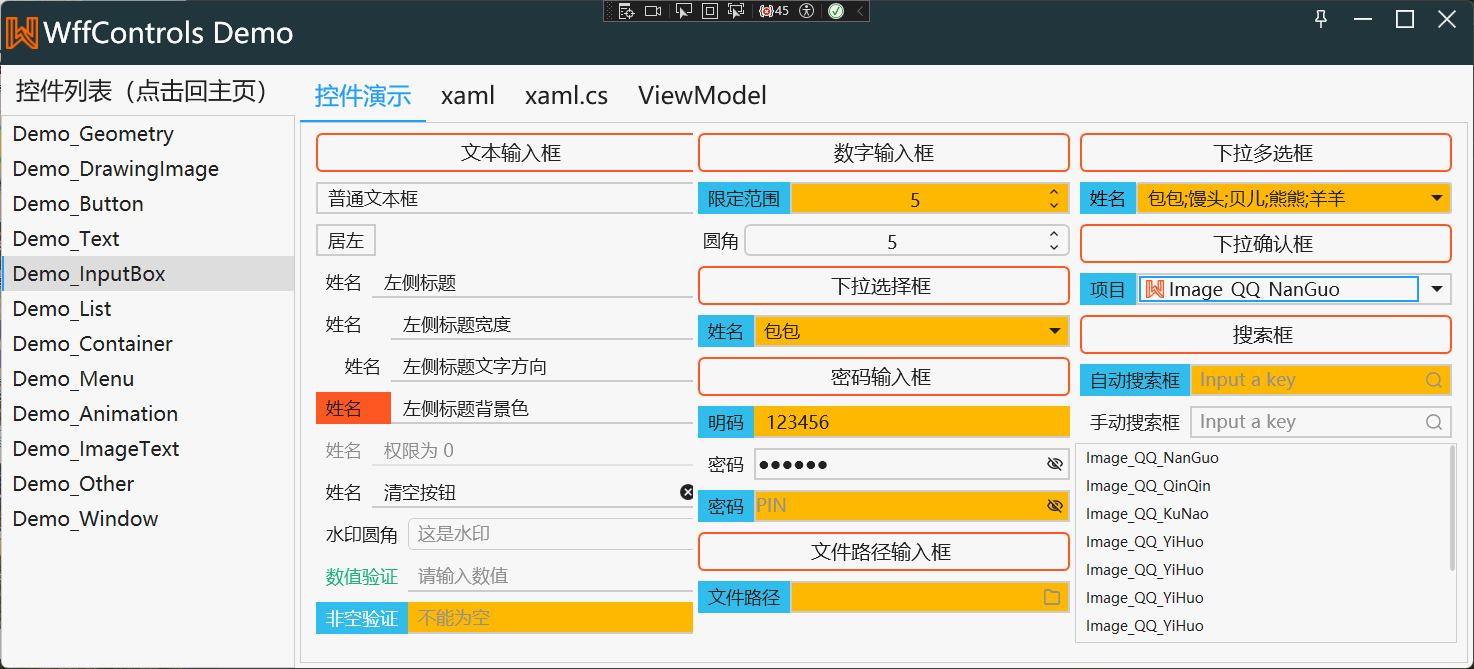
Task: Run accessibility scan from debug toolbar
Action: 807,11
